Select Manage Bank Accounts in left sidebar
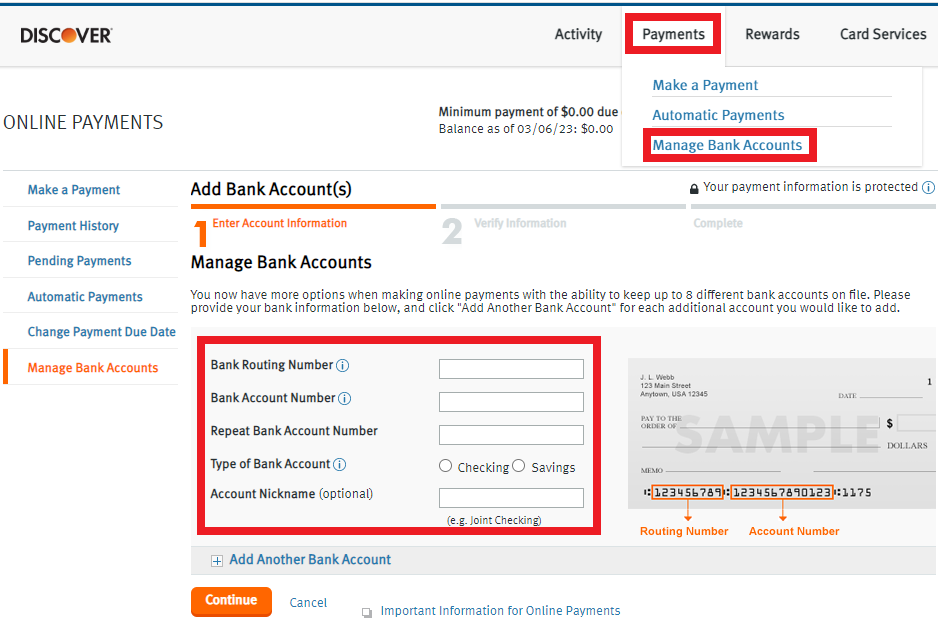The width and height of the screenshot is (938, 624). coord(93,368)
